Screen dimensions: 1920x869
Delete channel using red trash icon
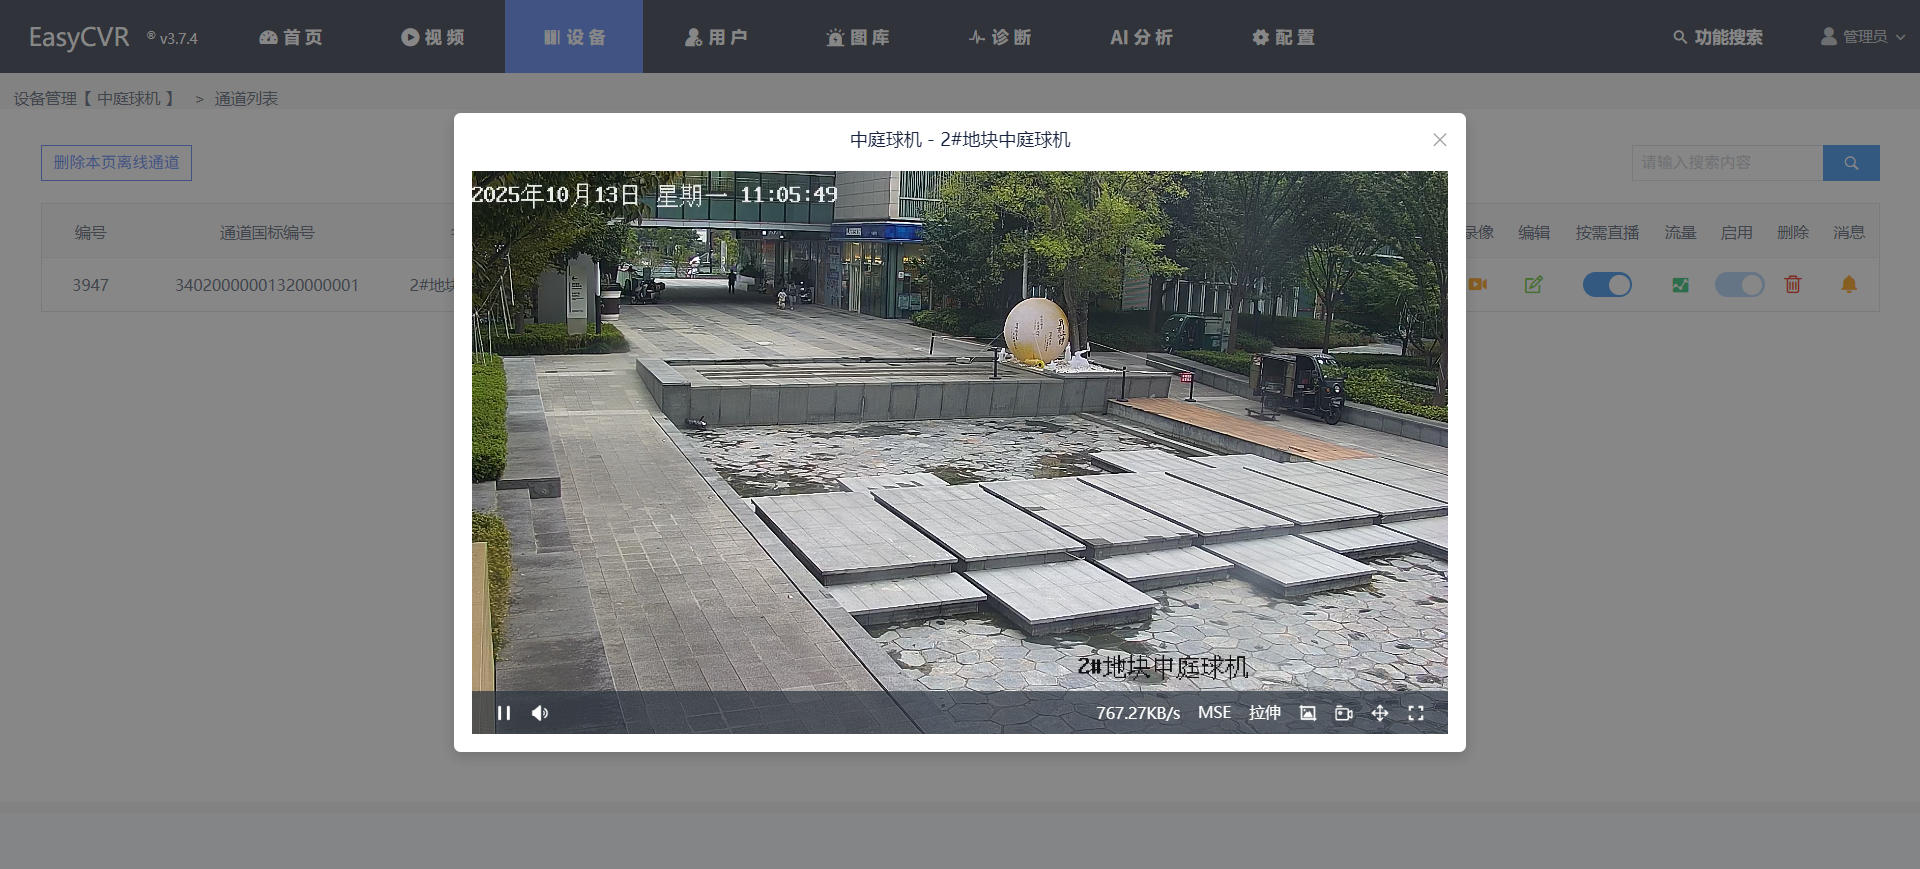point(1792,285)
